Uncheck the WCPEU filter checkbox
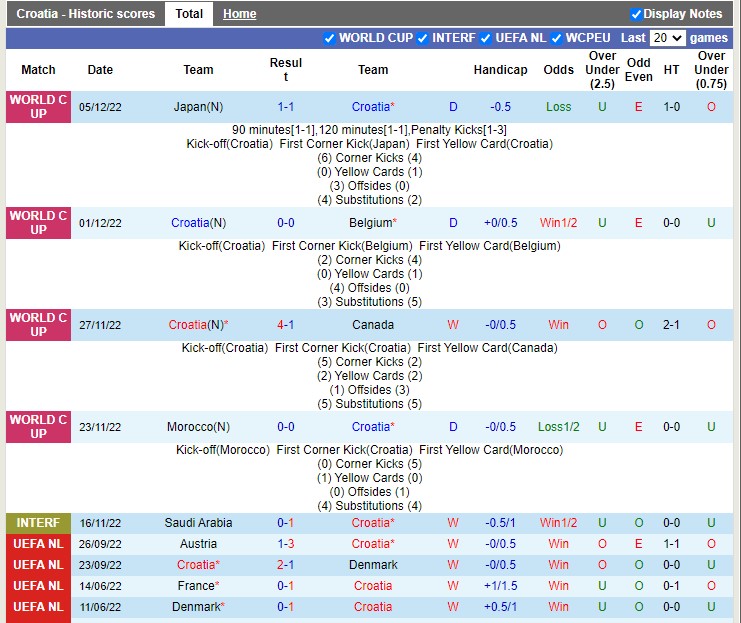This screenshot has height=623, width=741. click(x=556, y=38)
